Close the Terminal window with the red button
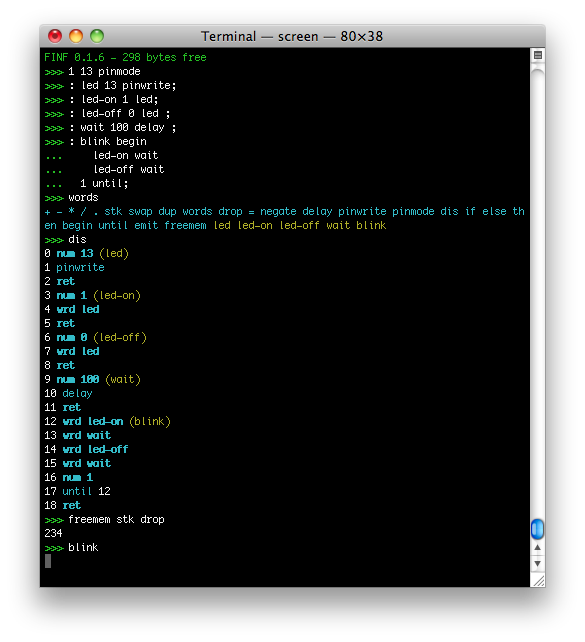 (55, 36)
